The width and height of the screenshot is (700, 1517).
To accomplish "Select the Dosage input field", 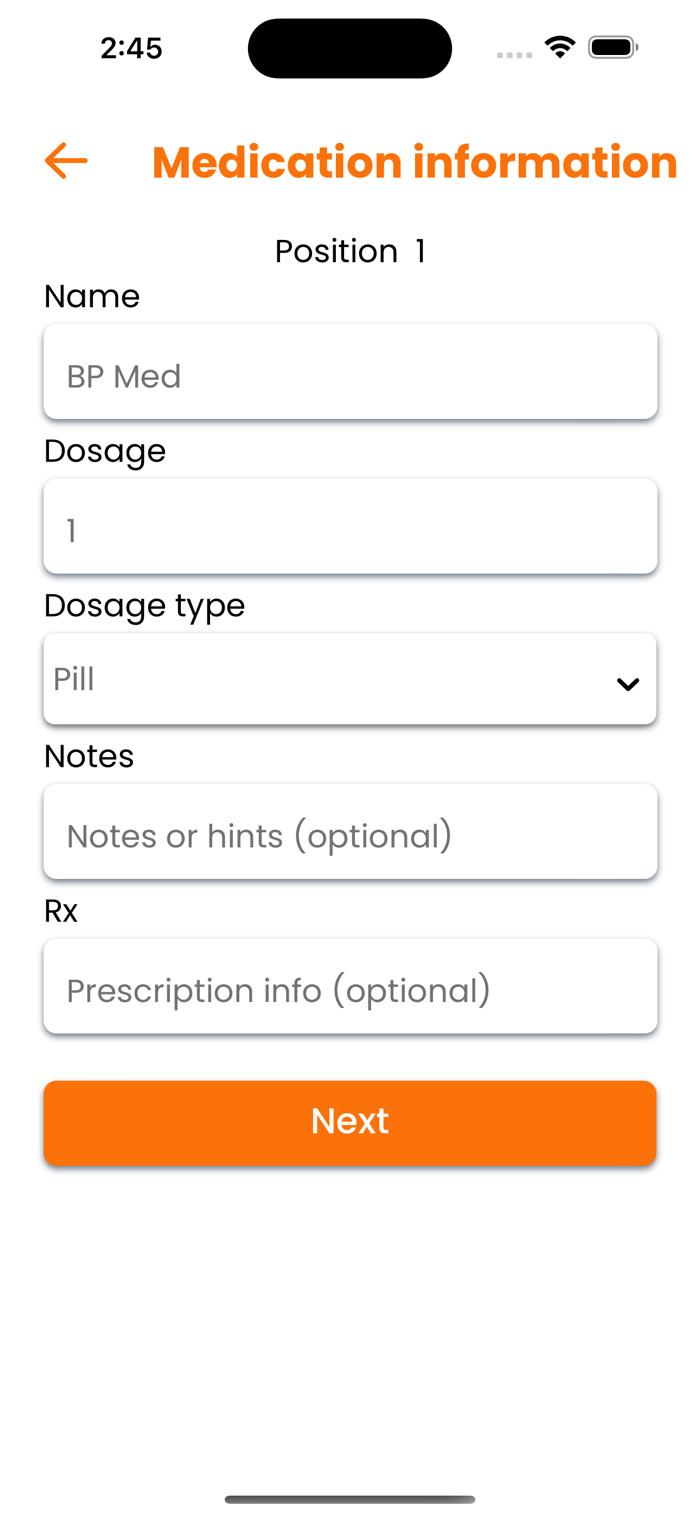I will coord(350,527).
